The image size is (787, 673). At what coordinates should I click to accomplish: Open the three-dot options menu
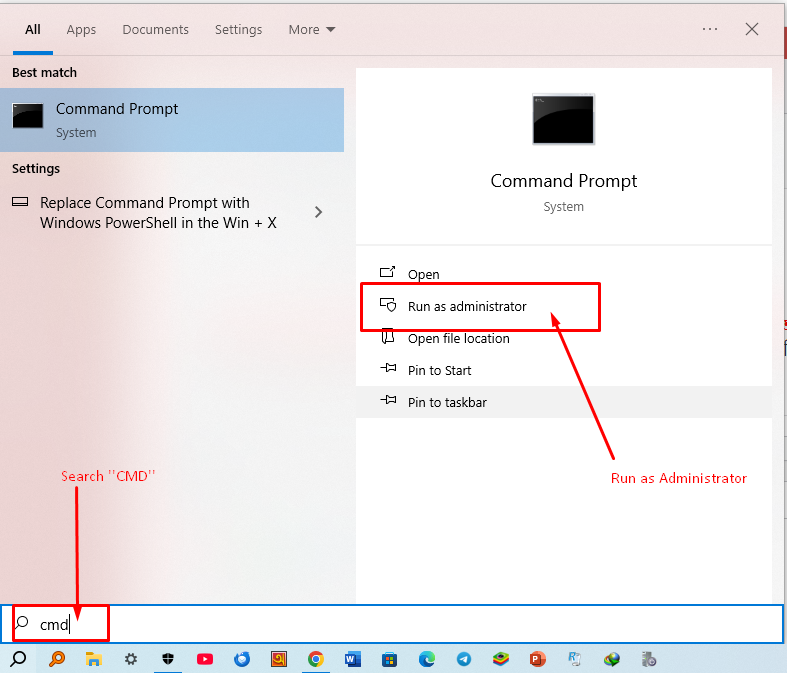coord(710,30)
